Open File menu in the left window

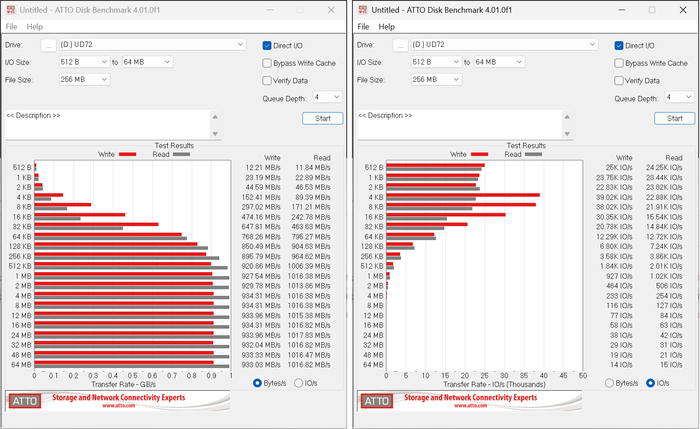coord(10,26)
